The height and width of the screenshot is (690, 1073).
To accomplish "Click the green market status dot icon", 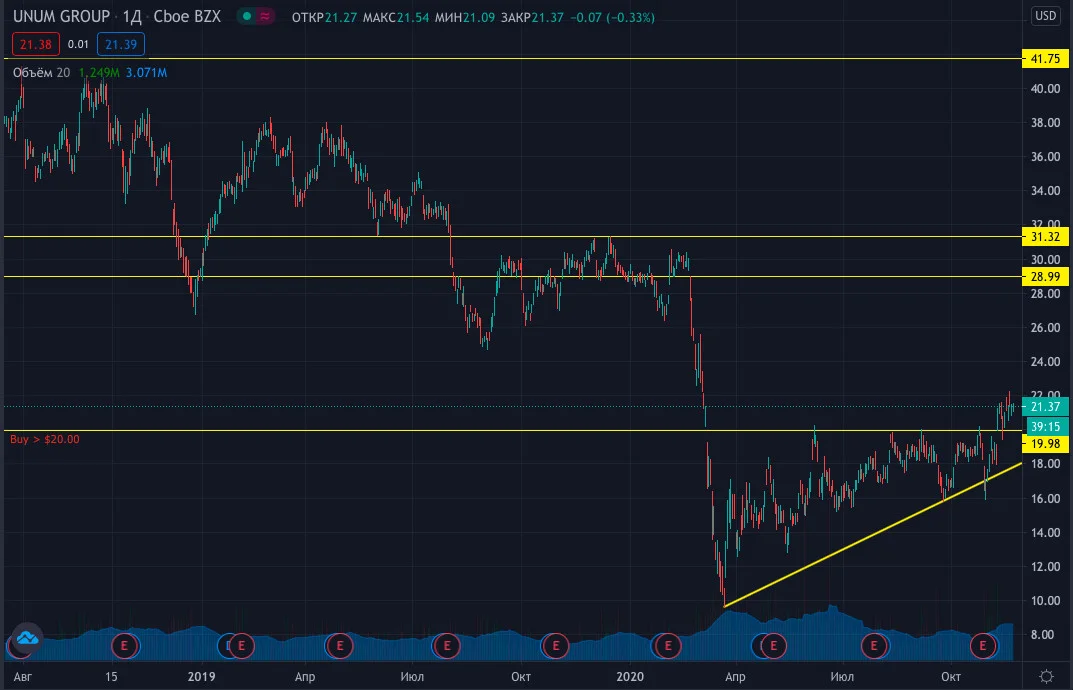I will coord(247,16).
